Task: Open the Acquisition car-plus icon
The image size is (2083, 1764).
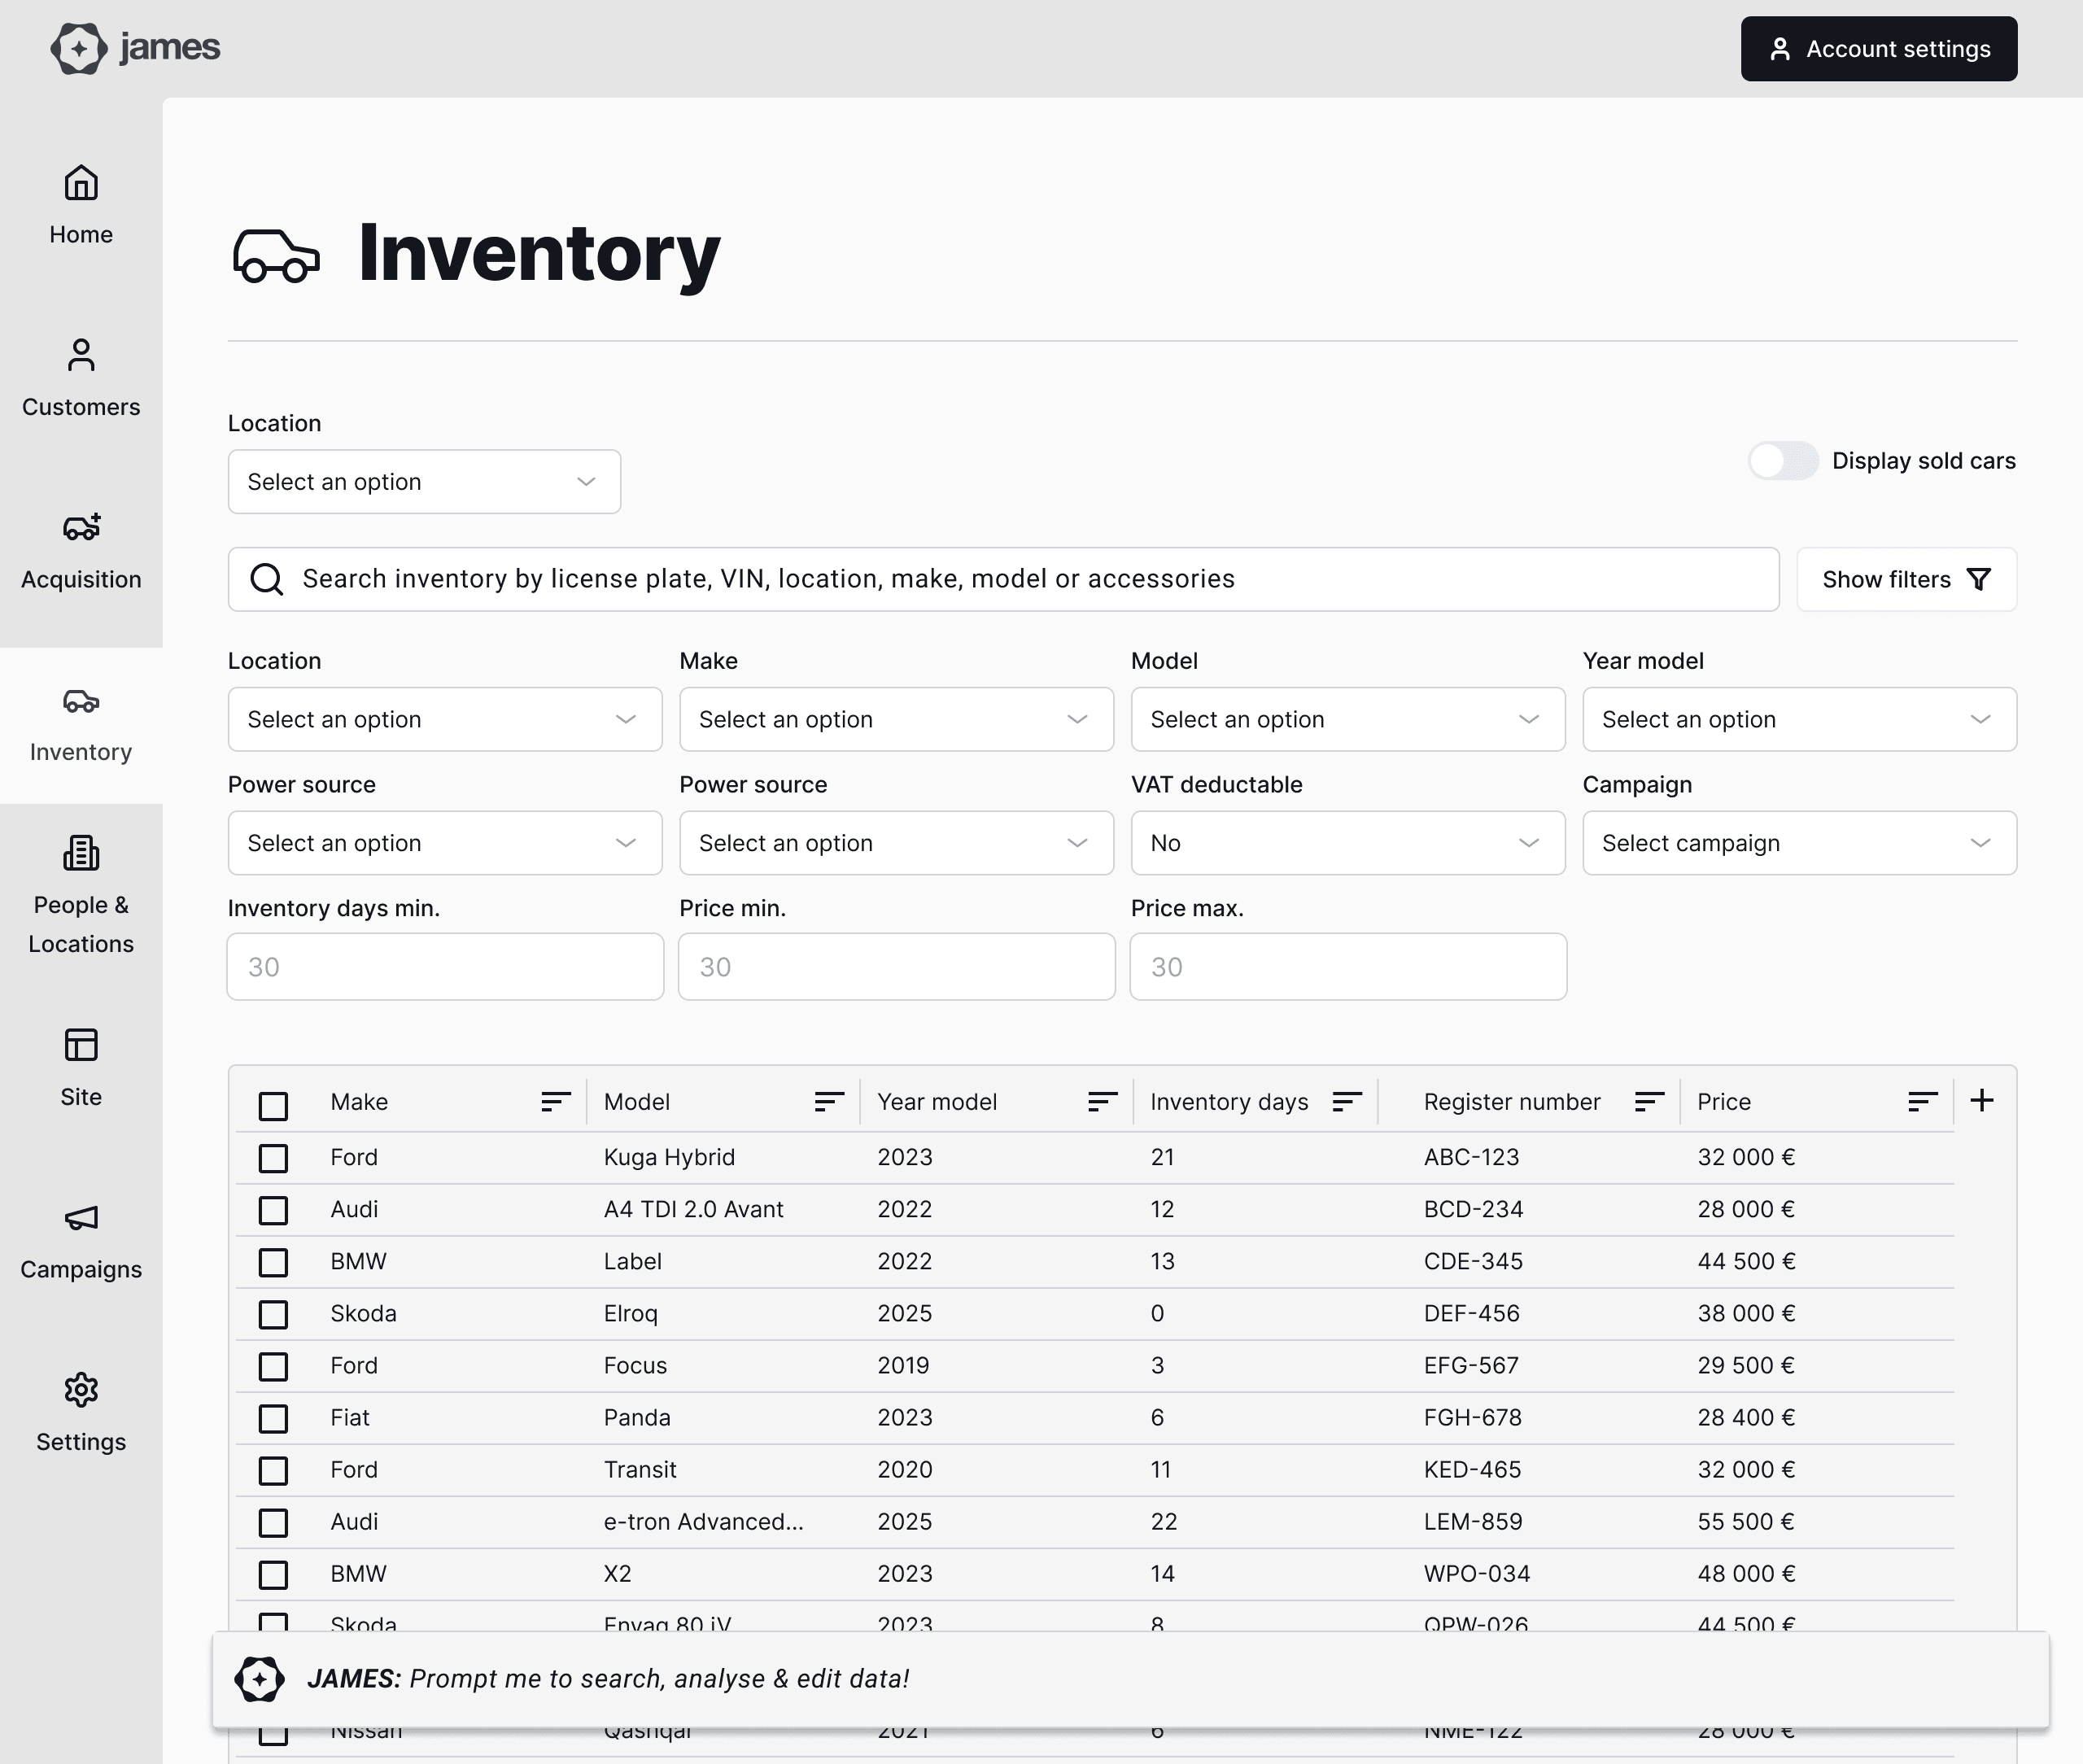Action: pyautogui.click(x=81, y=527)
